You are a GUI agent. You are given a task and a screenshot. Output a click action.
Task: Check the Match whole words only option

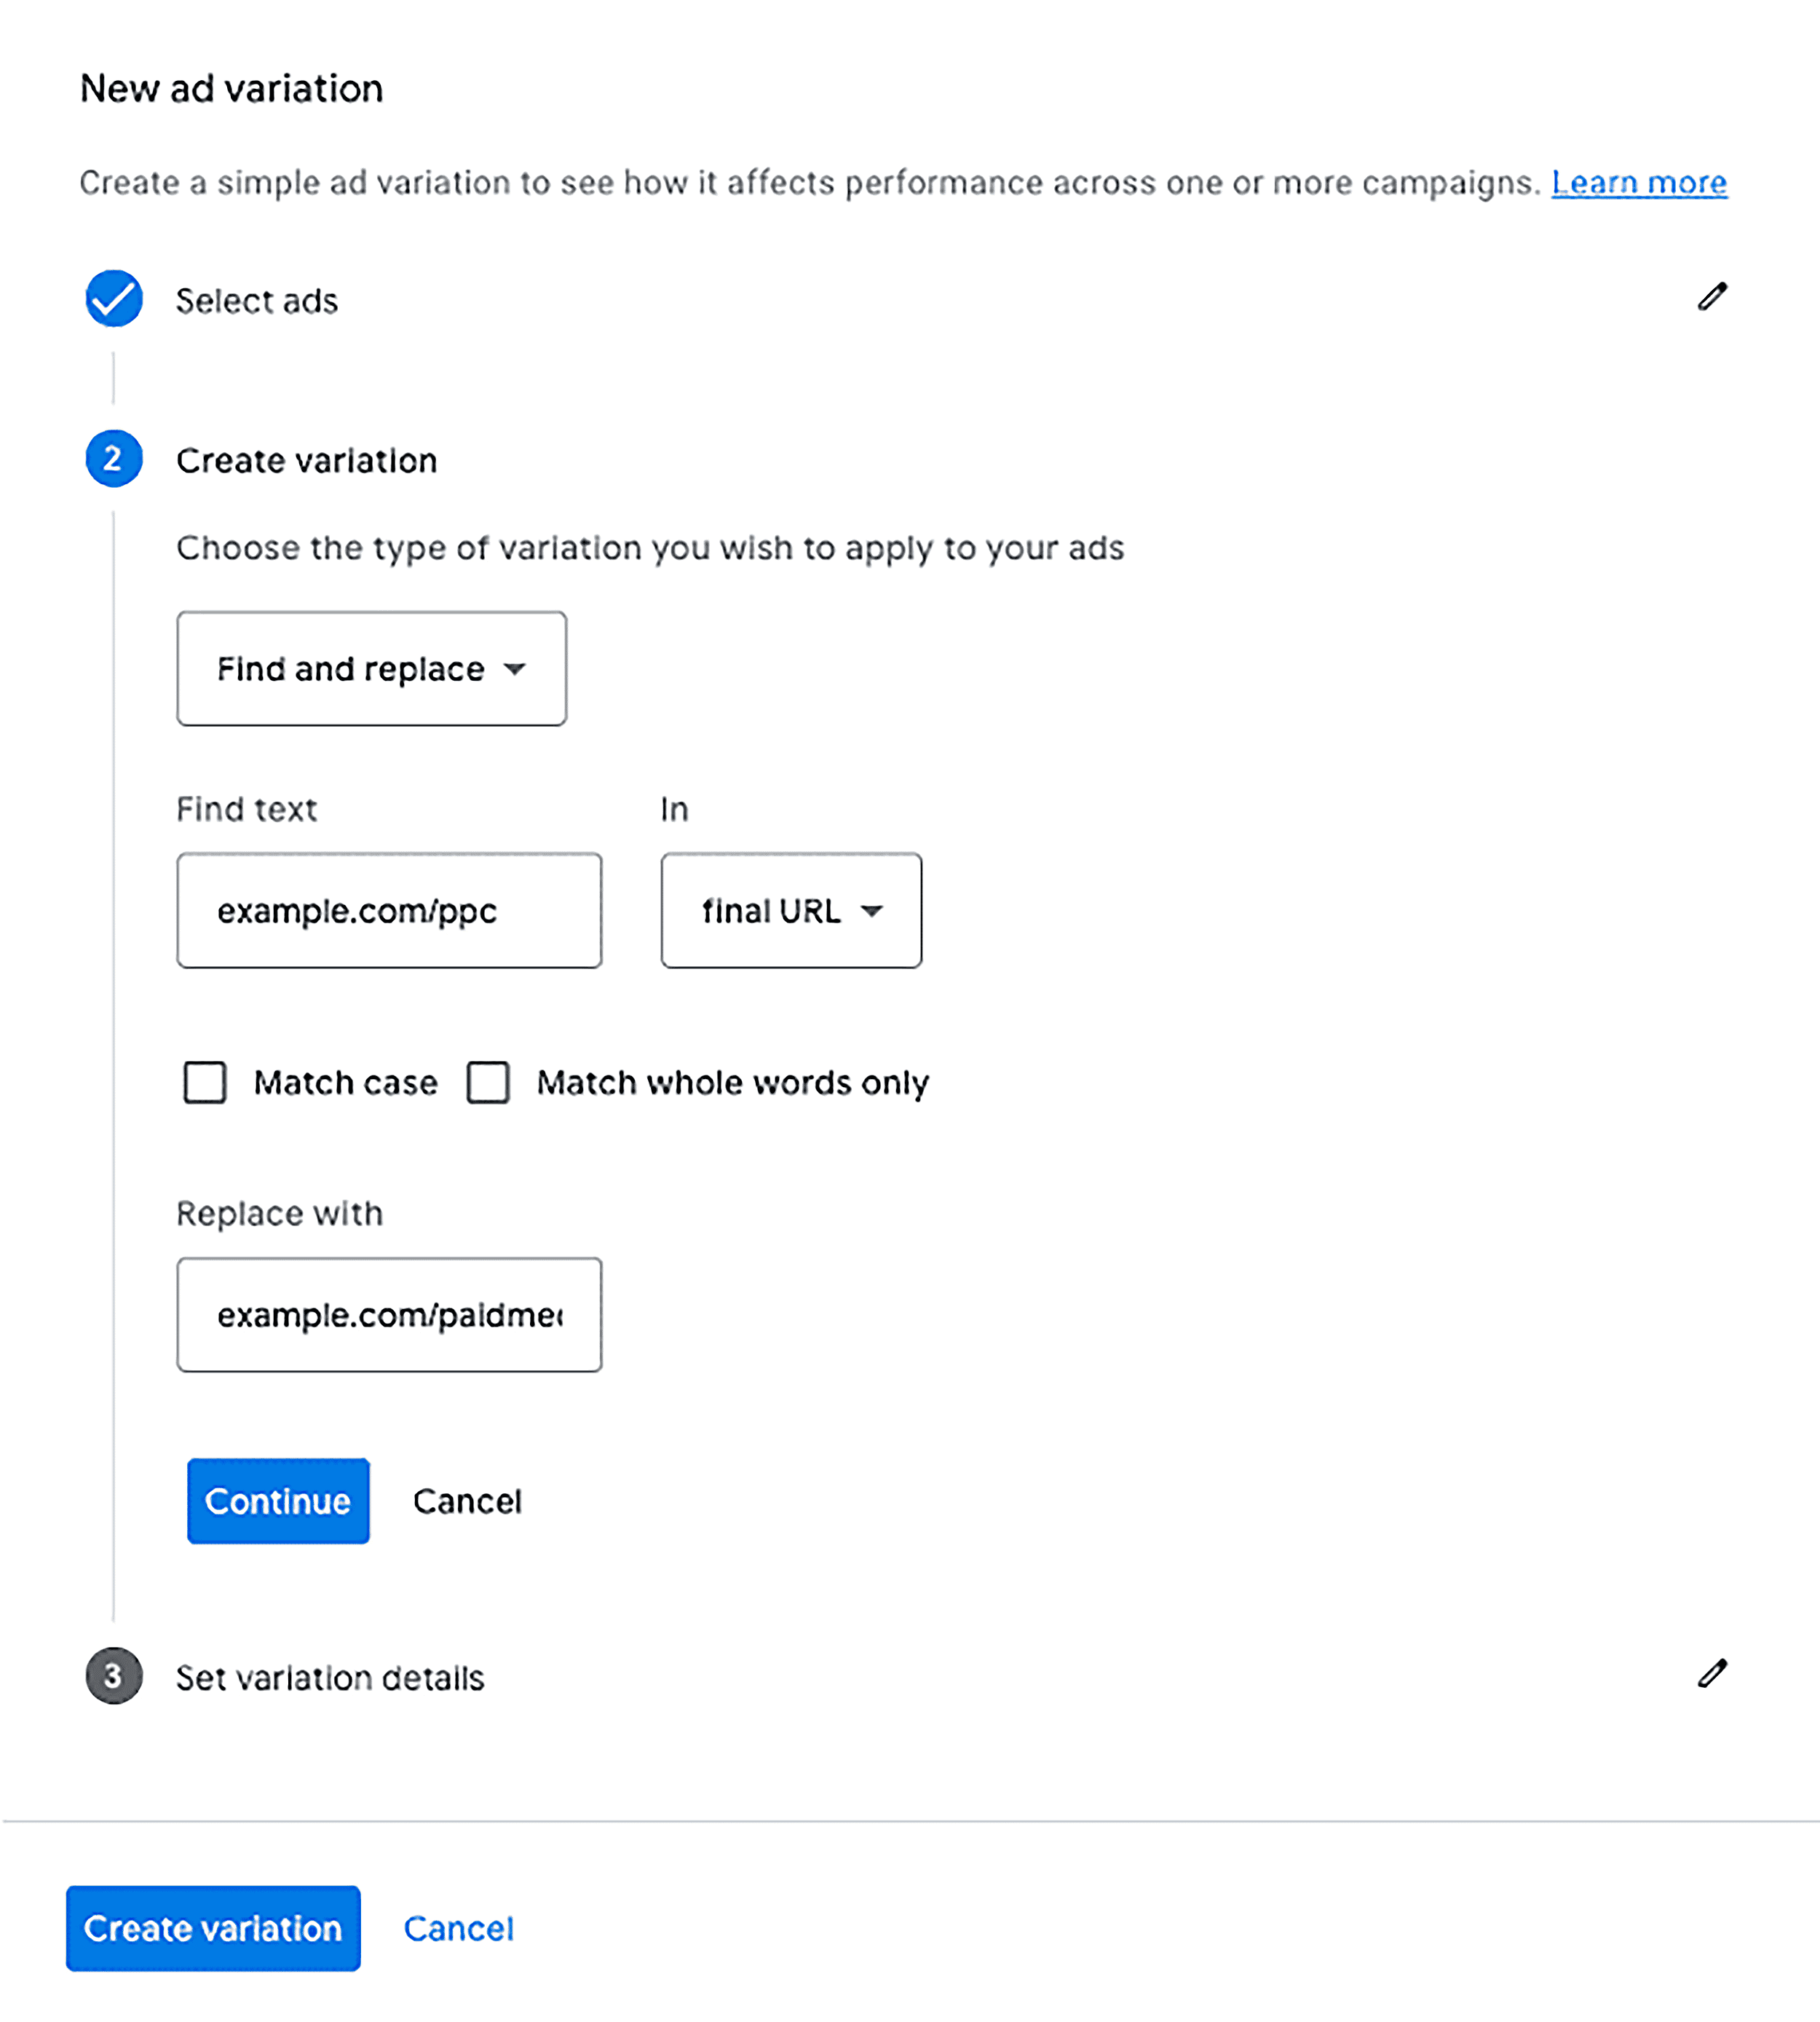[489, 1083]
